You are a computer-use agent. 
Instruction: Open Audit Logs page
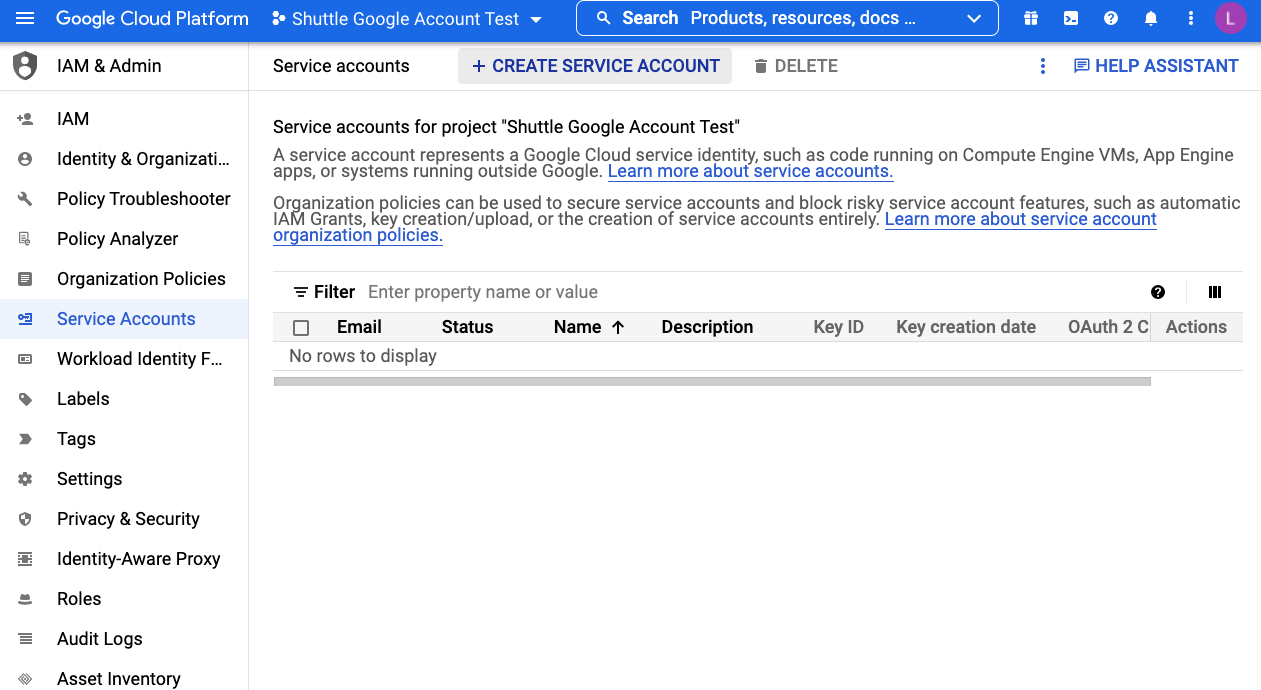100,639
